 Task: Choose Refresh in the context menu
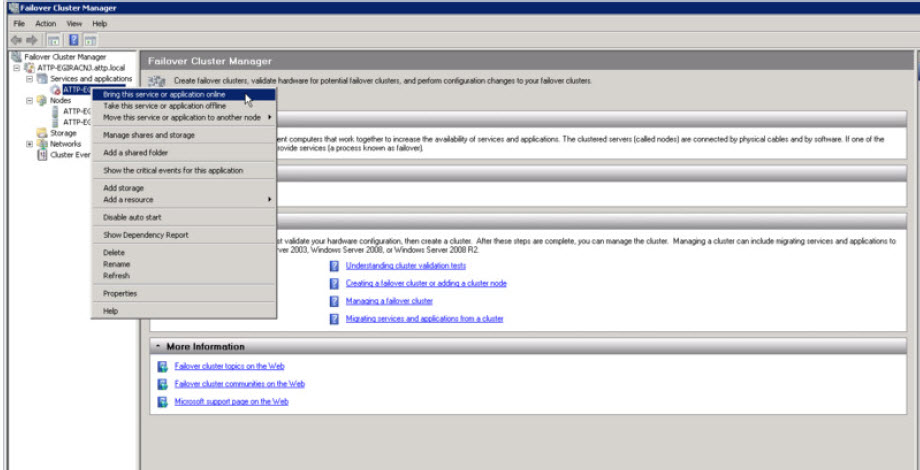click(x=183, y=276)
